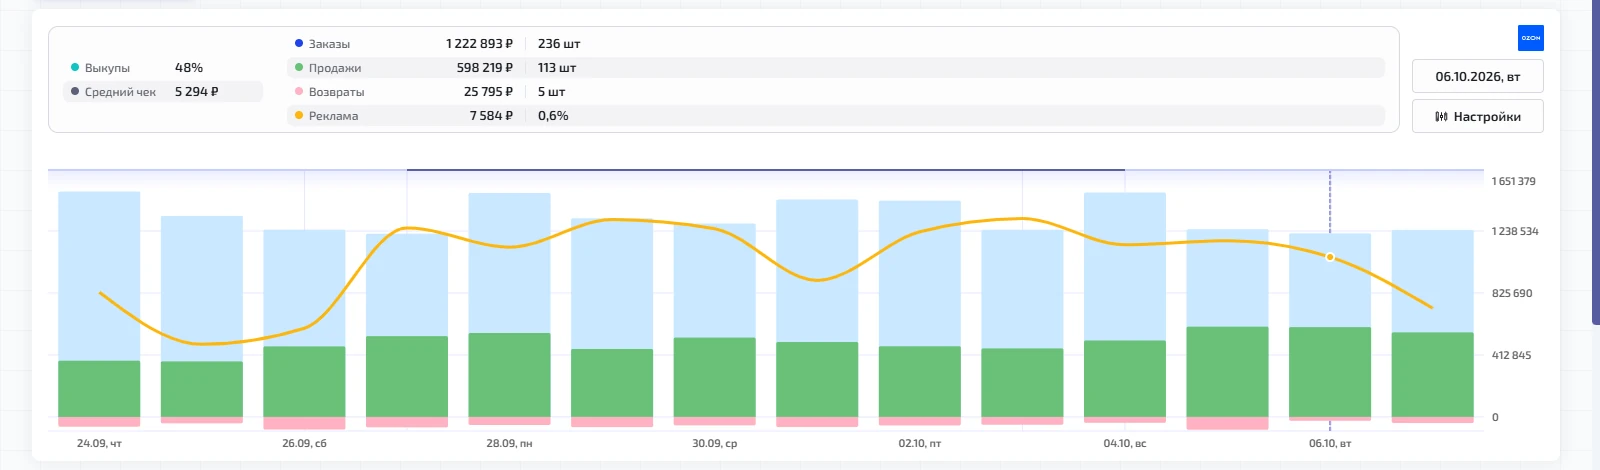The image size is (1600, 470).
Task: Click the green Продажи legend dot
Action: [299, 67]
